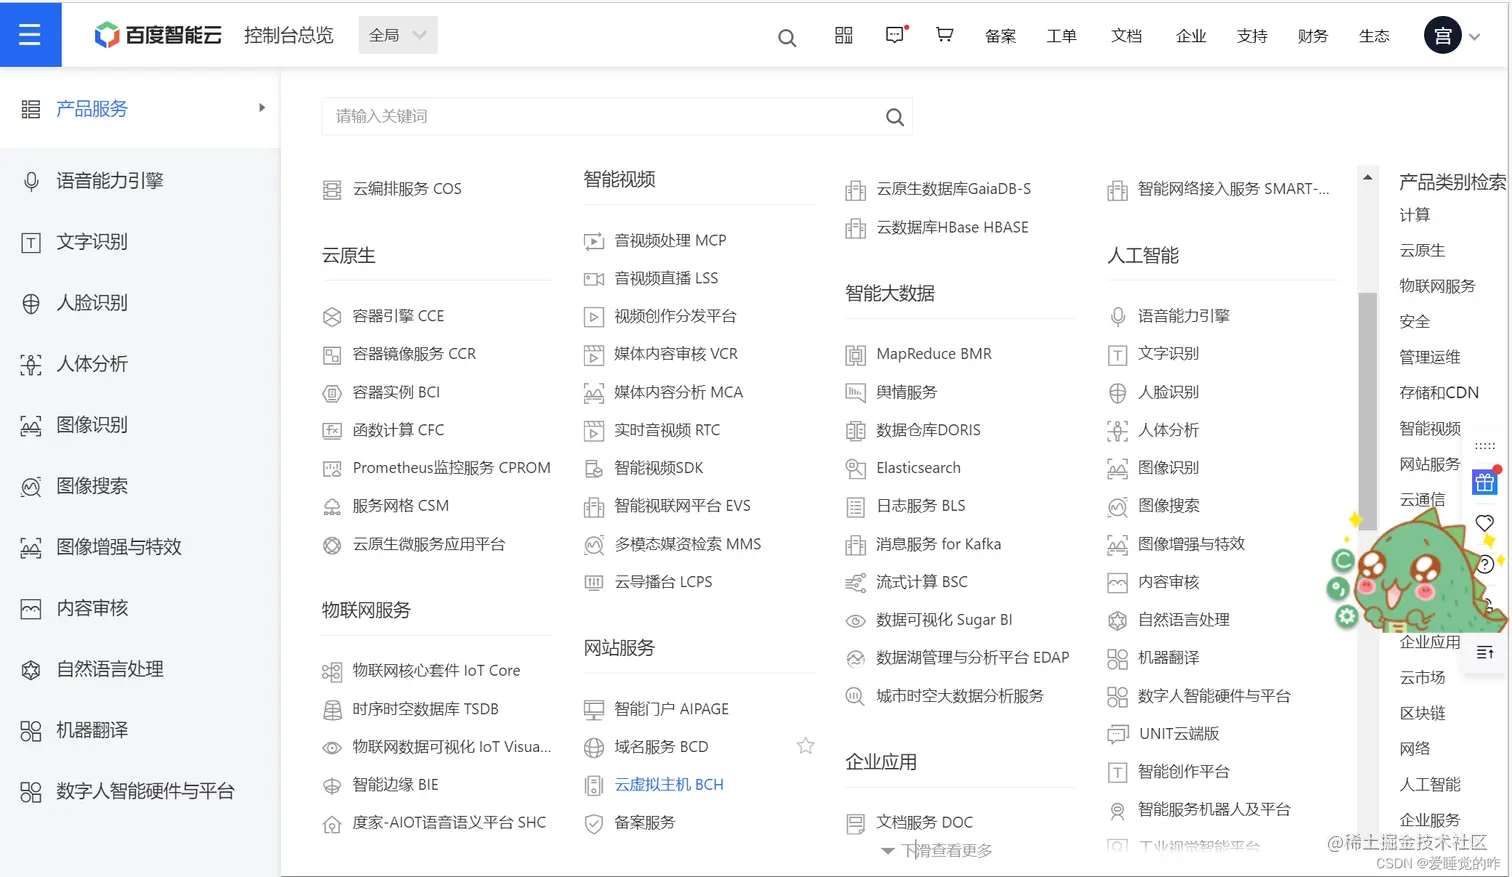Image resolution: width=1512 pixels, height=877 pixels.
Task: Favorite 域名服务 BCD with star icon
Action: coord(805,745)
